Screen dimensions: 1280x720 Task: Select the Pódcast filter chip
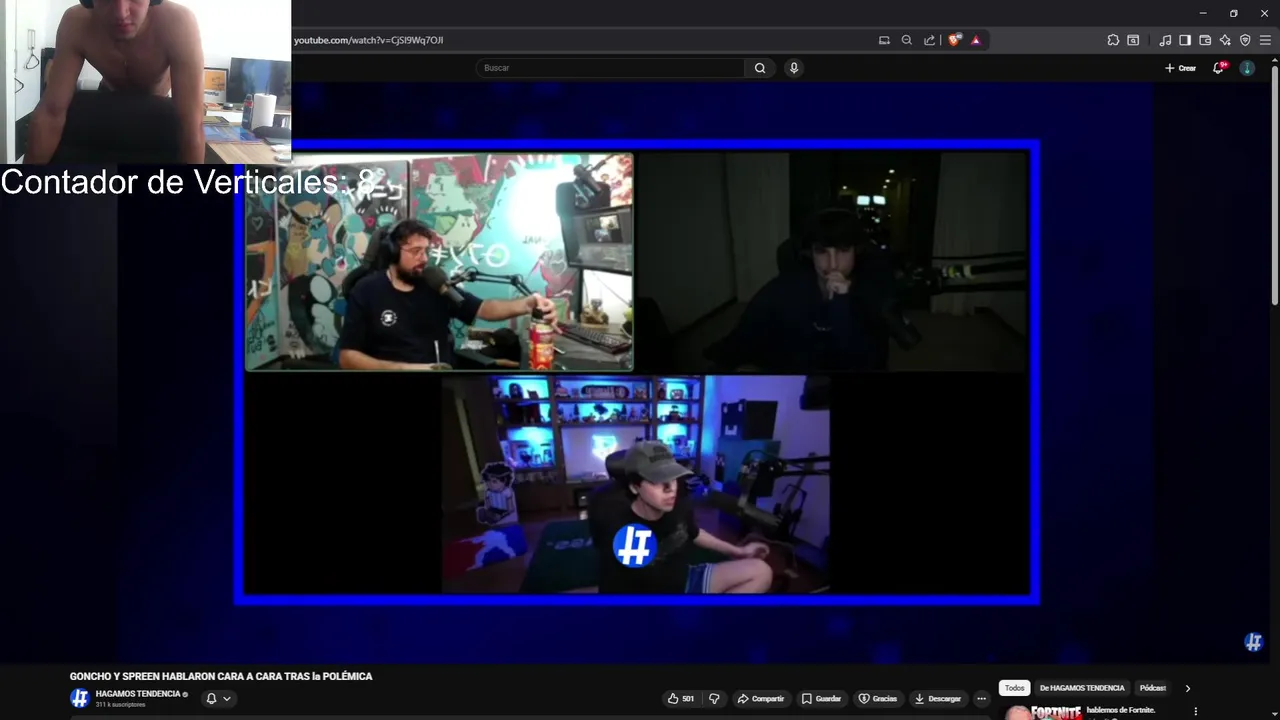(1153, 688)
